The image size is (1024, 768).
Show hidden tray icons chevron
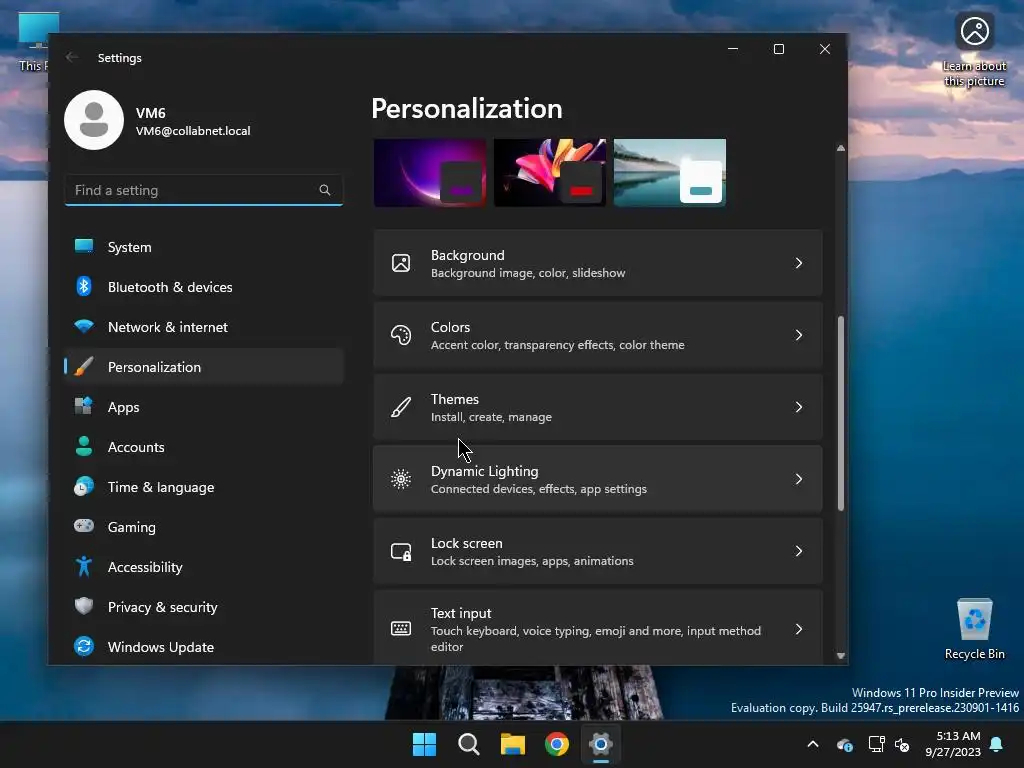[x=813, y=744]
